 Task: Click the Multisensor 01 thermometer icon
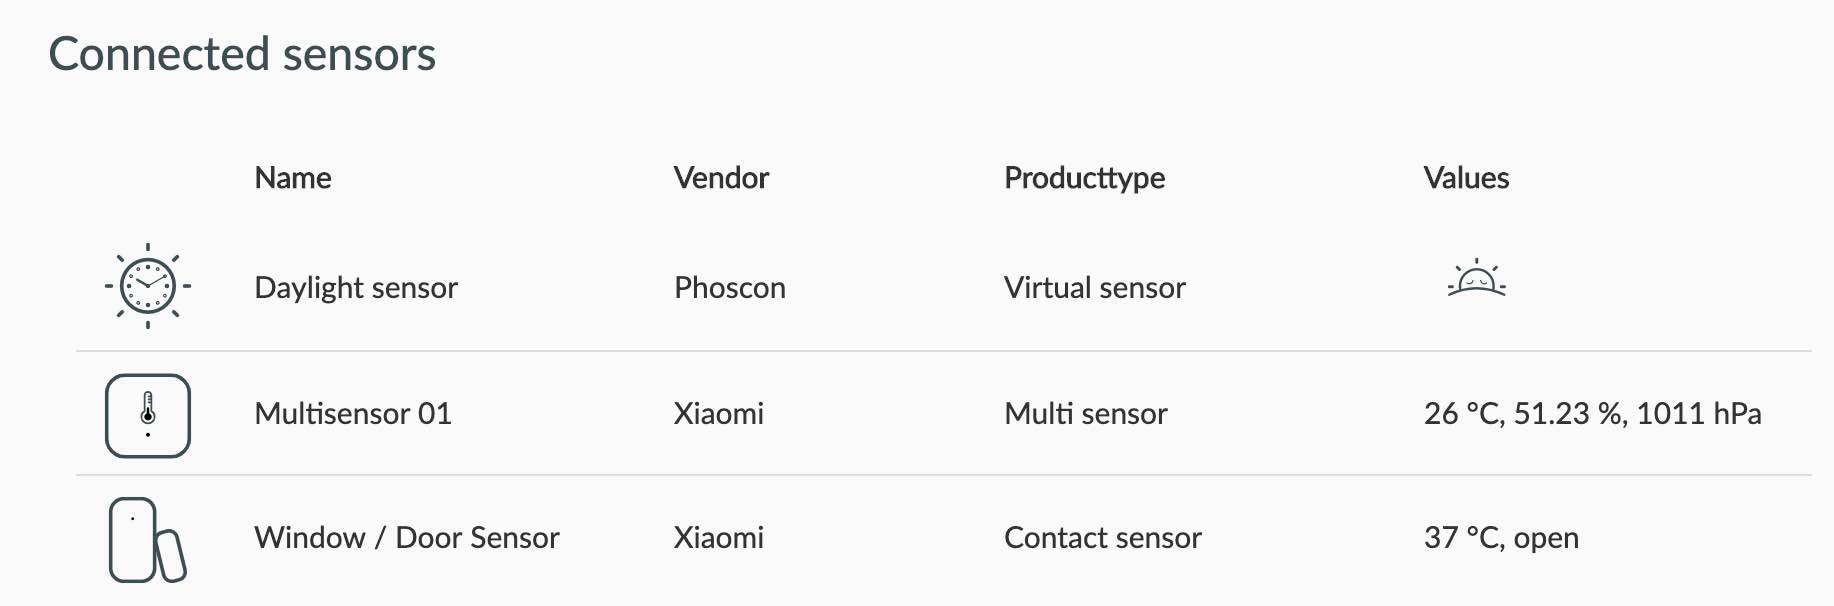(148, 415)
